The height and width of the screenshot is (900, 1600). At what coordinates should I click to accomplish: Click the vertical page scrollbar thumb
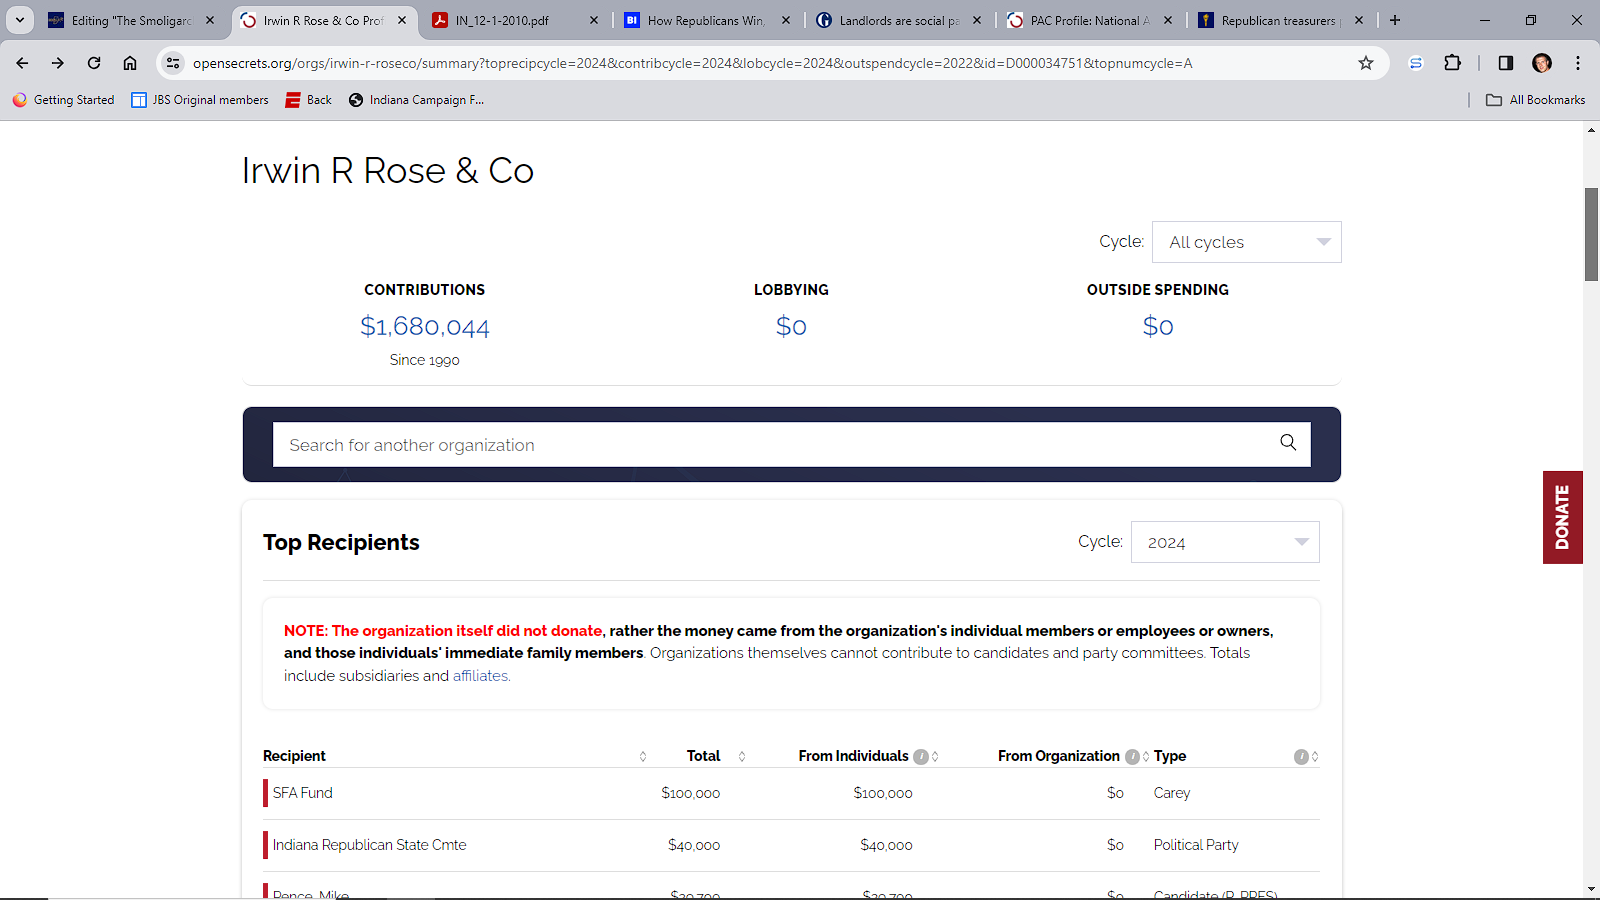click(1591, 234)
